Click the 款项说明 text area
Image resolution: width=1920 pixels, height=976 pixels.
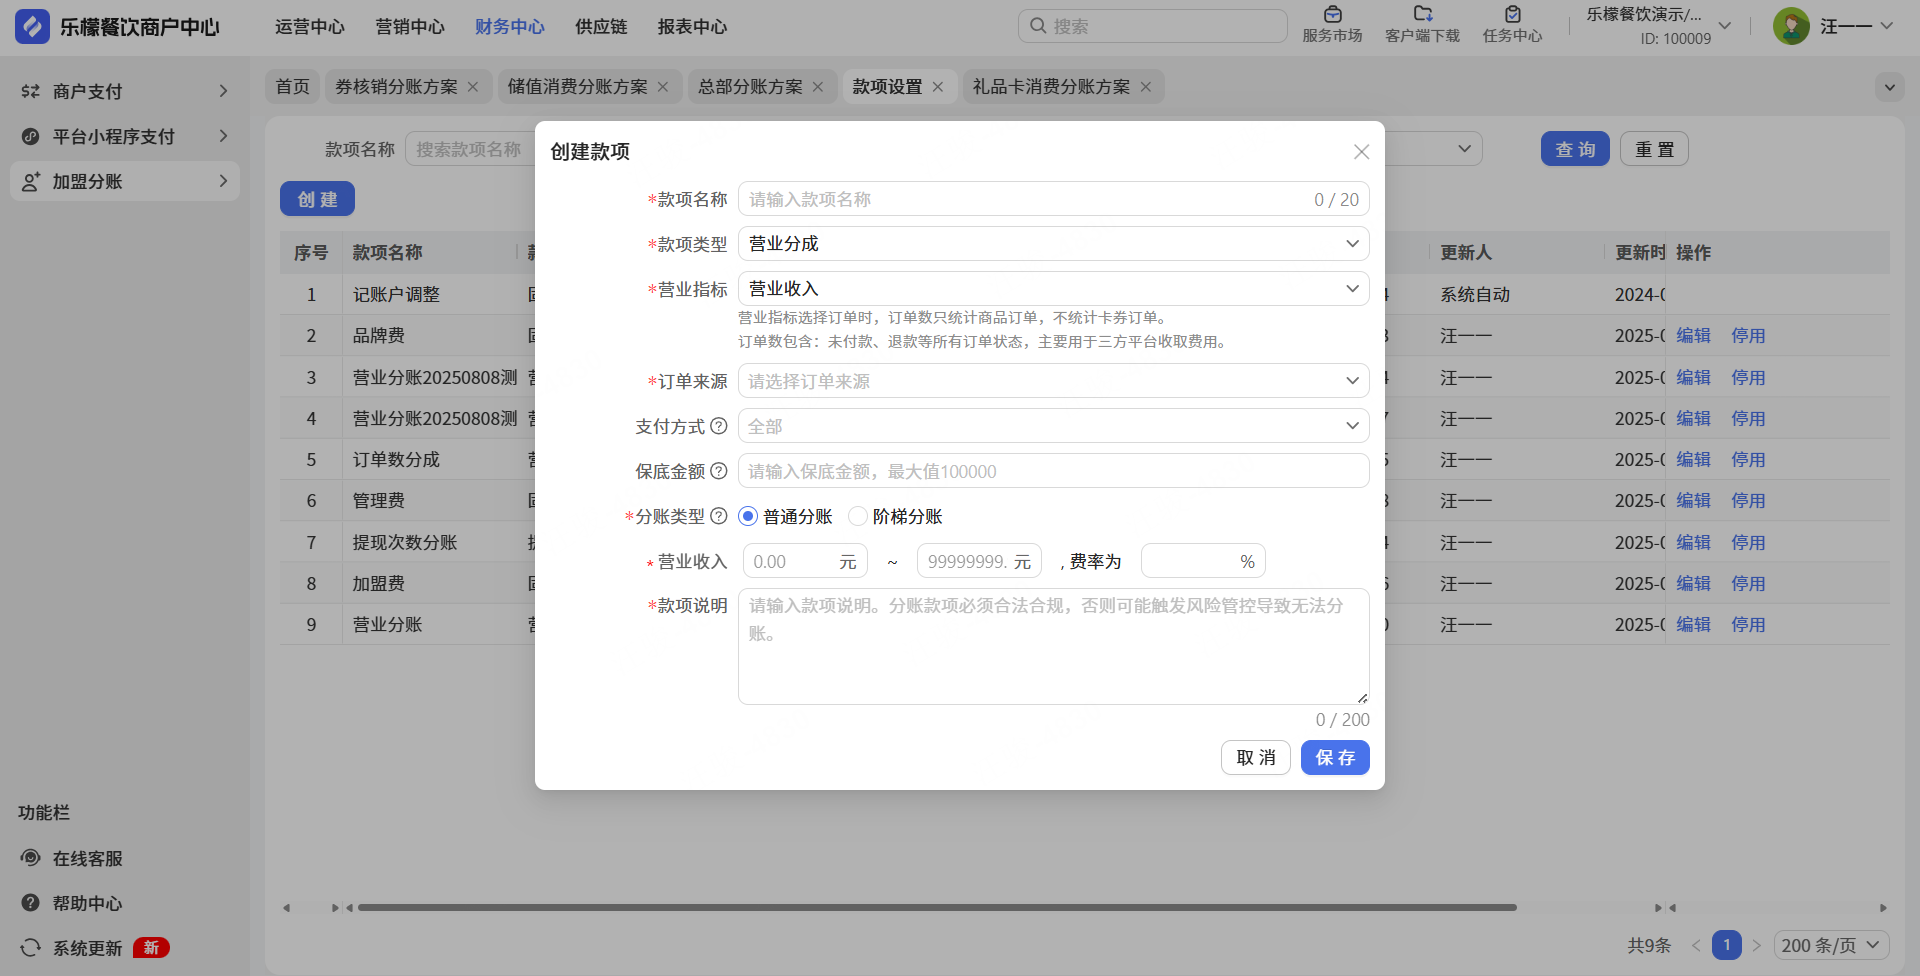(1053, 647)
